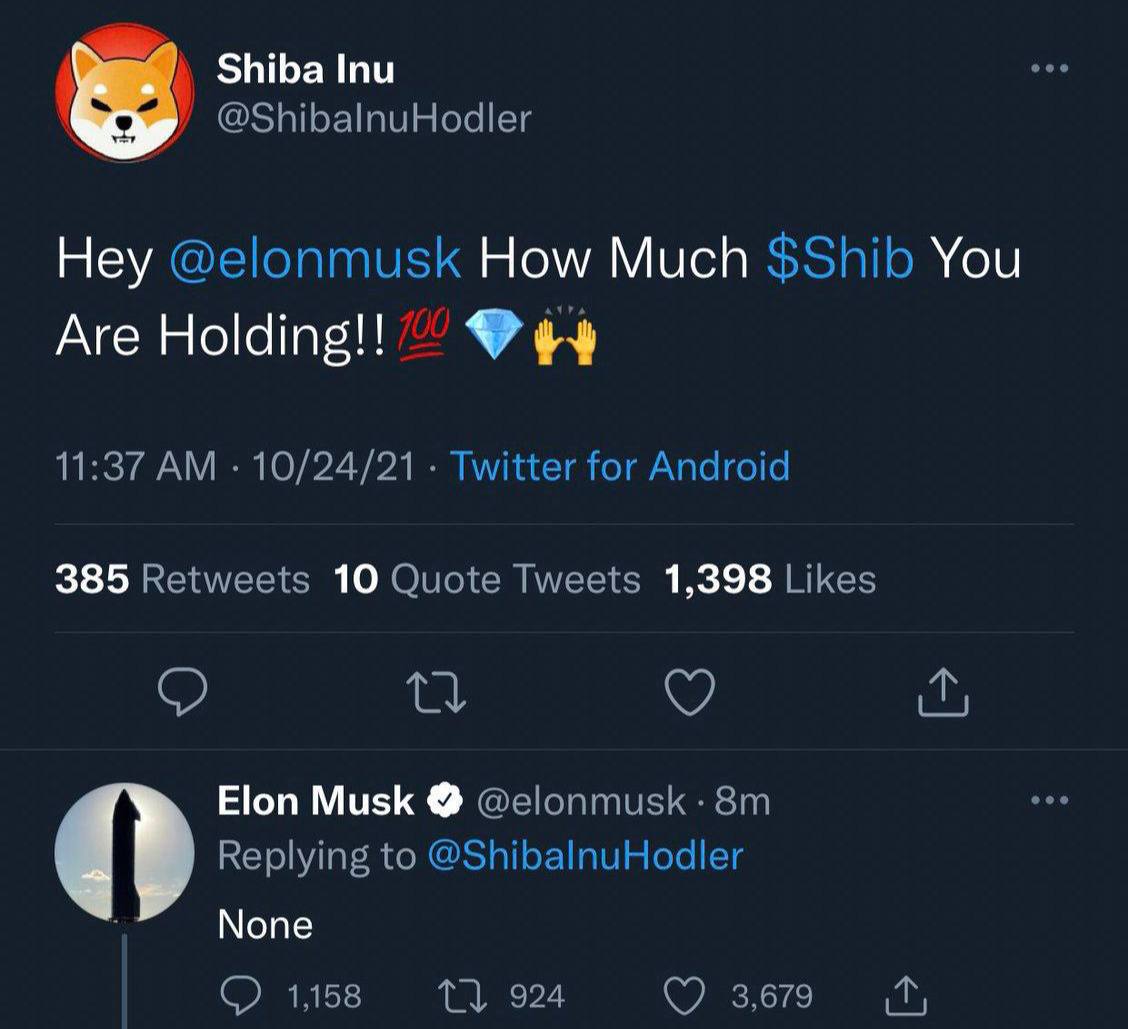Screen dimensions: 1128x1029
Task: Open more options for Shiba Inu tweet
Action: point(1050,69)
